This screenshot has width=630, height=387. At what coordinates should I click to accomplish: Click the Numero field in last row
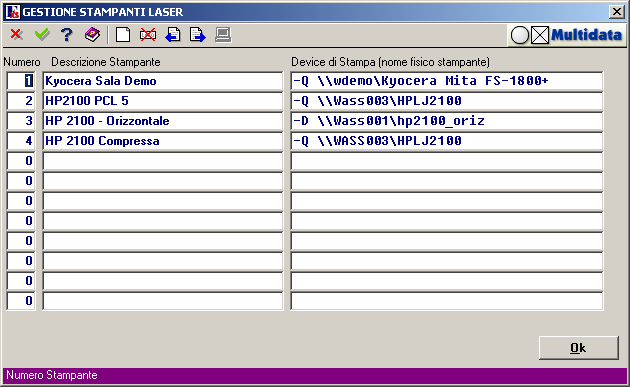coord(21,301)
